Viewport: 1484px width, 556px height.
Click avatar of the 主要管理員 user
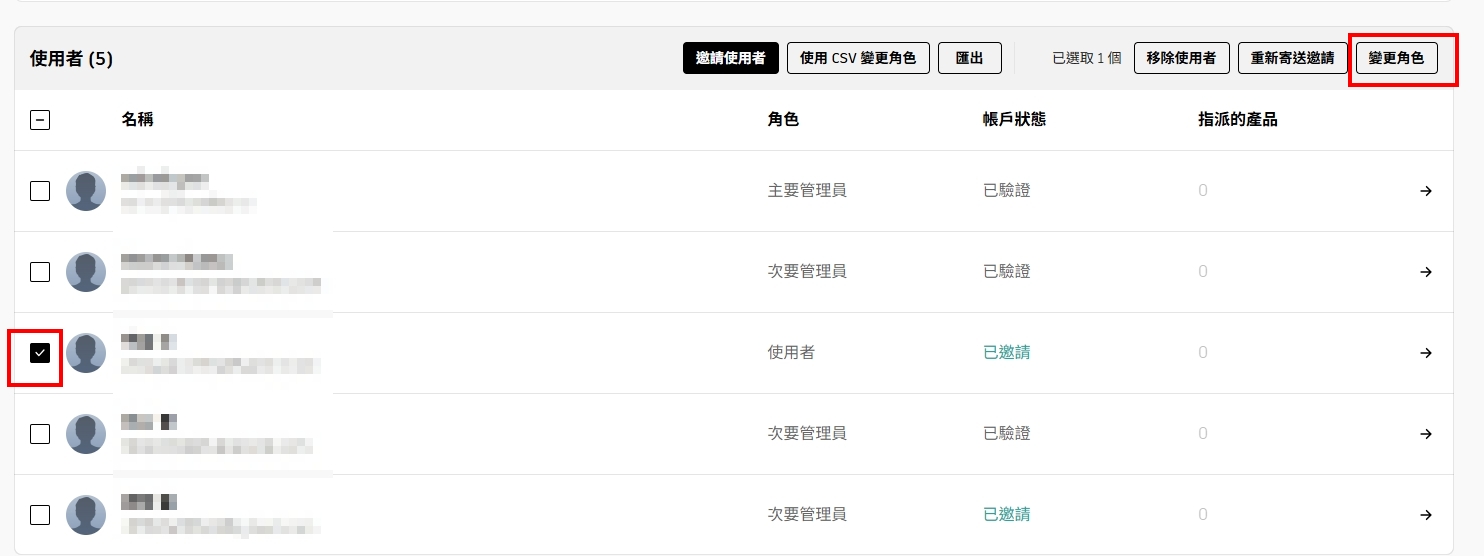86,191
